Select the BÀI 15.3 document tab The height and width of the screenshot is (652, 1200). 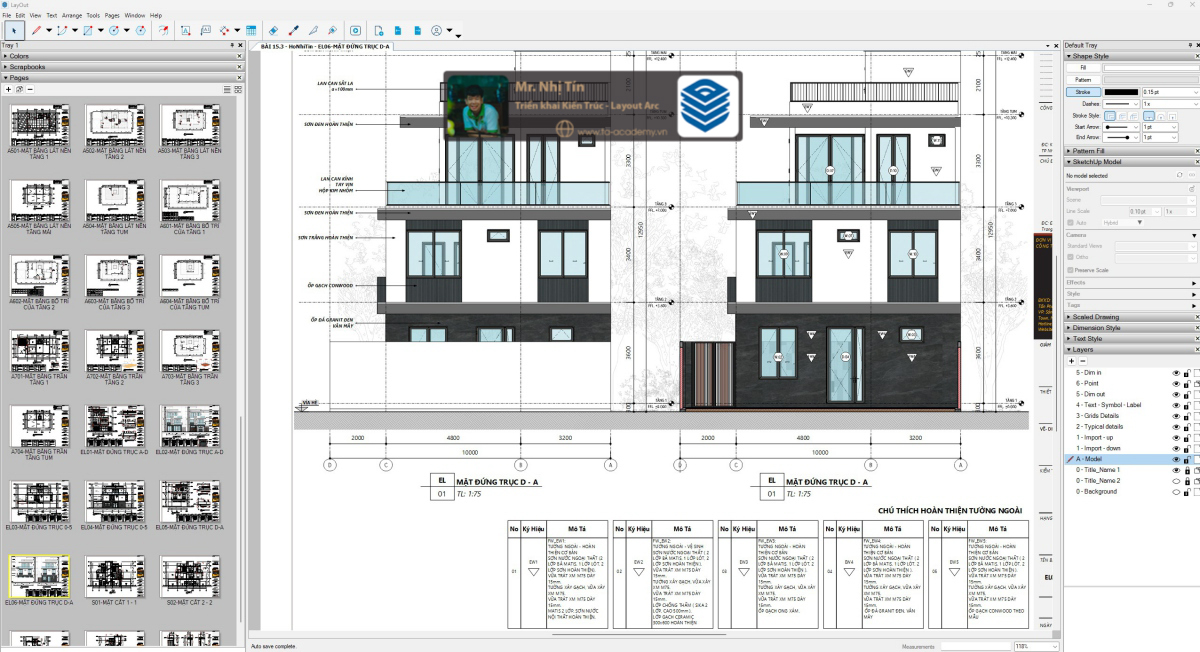click(325, 46)
